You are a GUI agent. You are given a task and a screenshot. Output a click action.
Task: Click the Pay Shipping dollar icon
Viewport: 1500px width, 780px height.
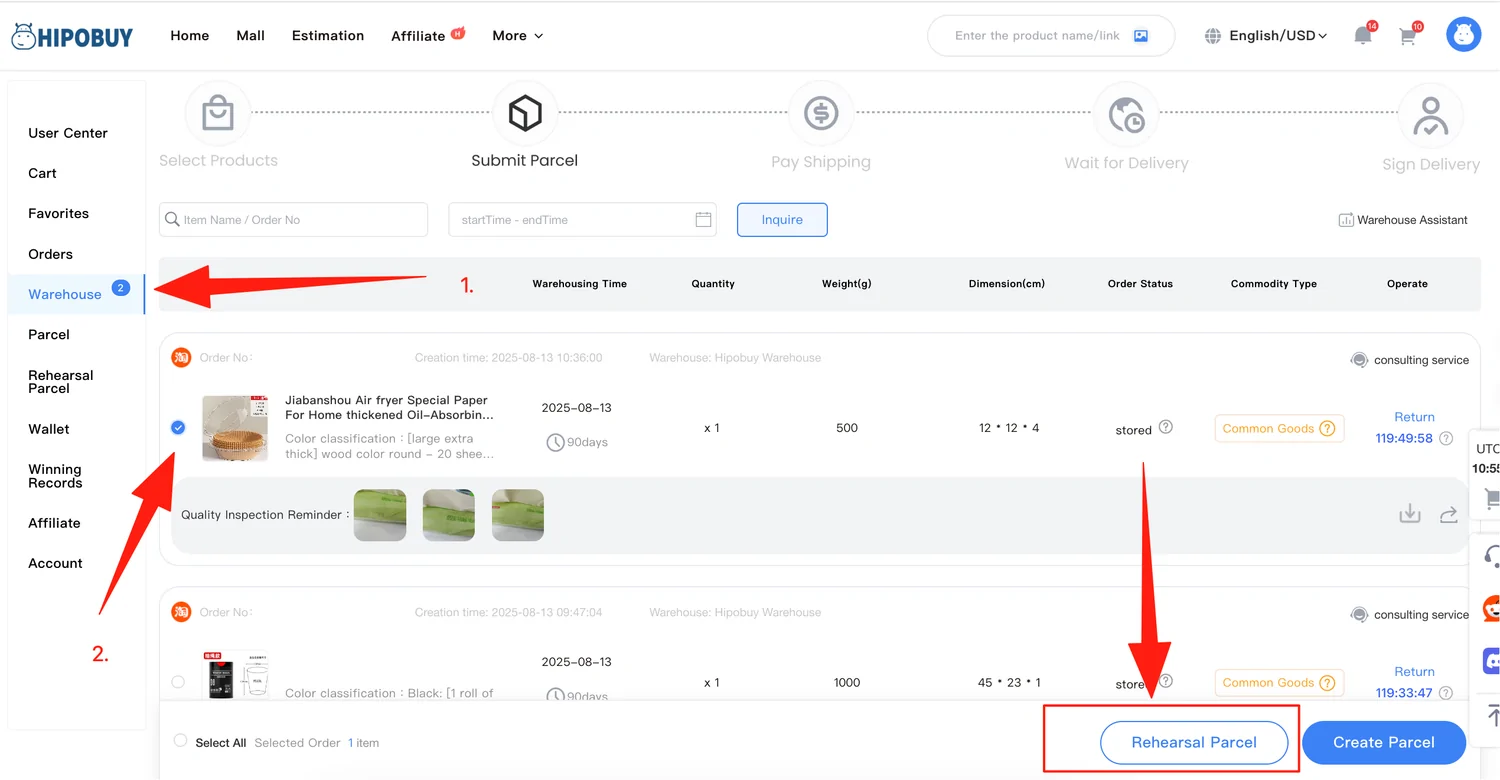pos(821,113)
